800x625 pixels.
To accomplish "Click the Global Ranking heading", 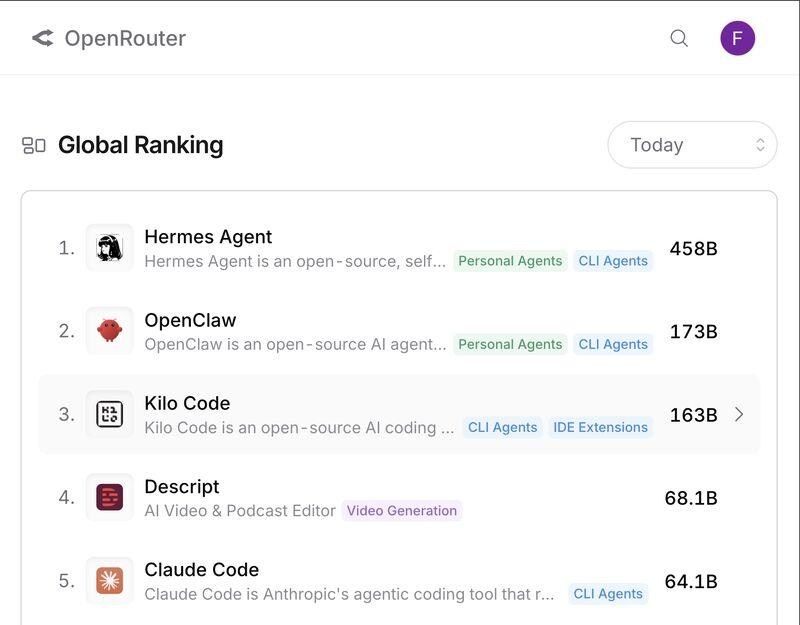I will (x=140, y=145).
